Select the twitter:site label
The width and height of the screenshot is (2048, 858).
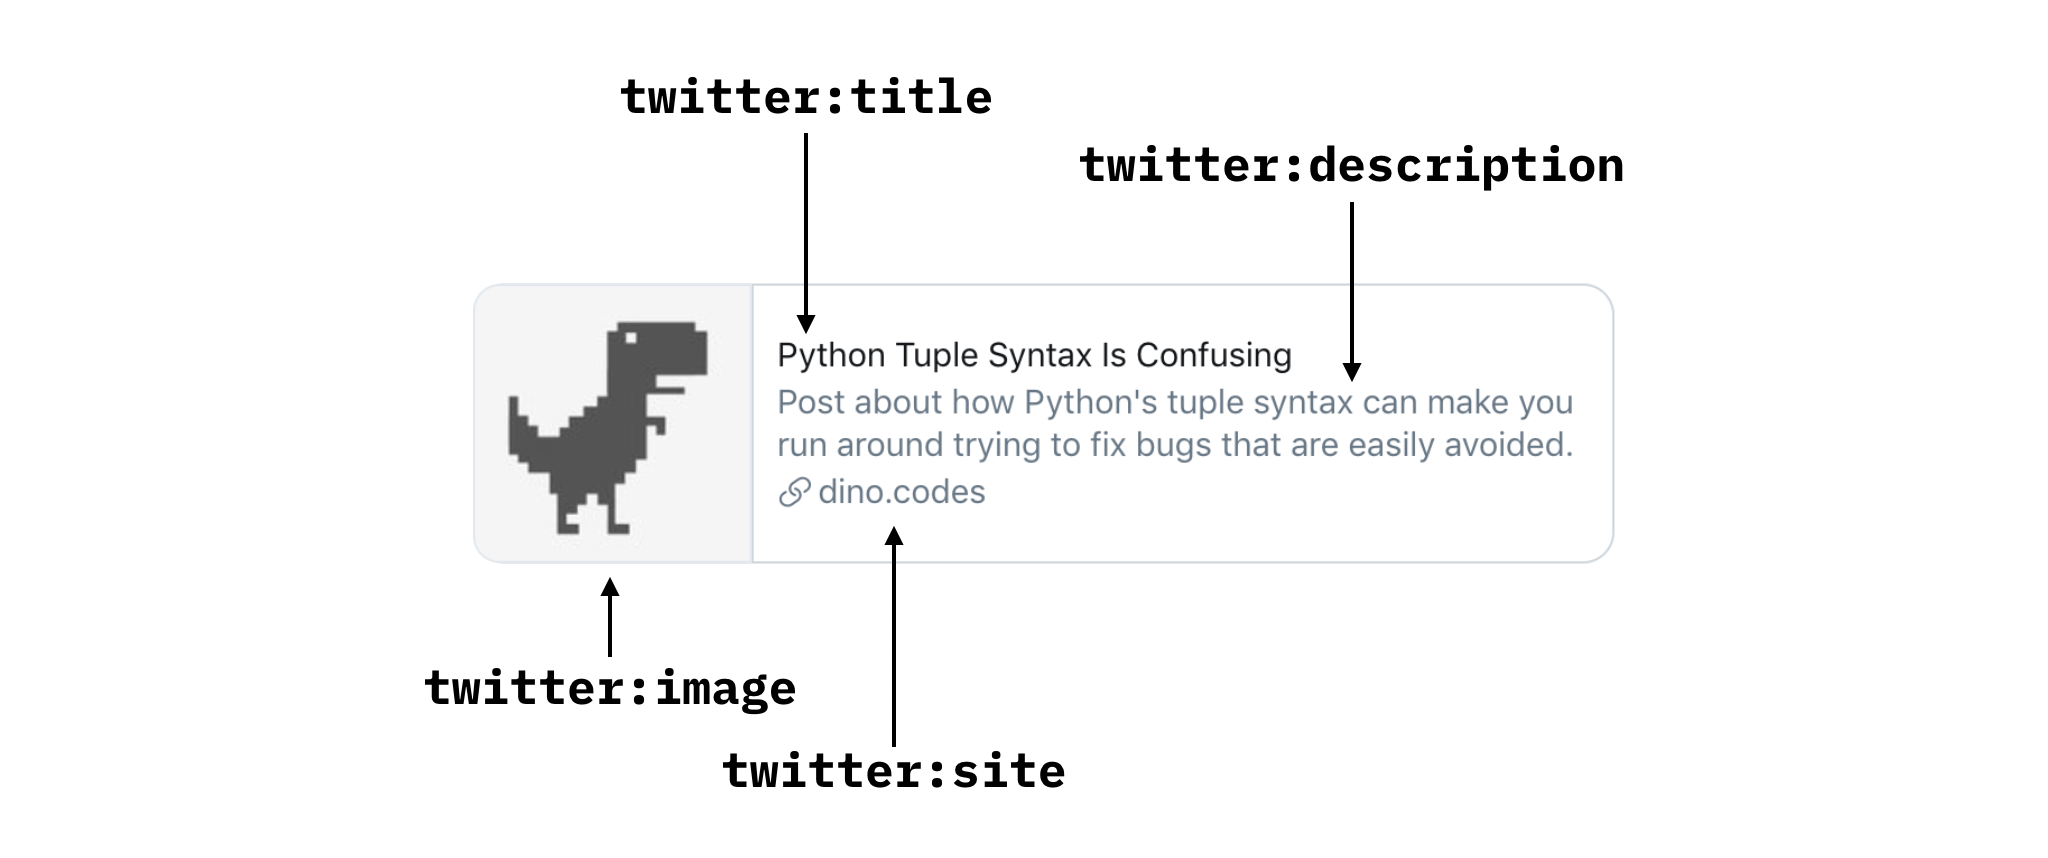click(x=894, y=772)
